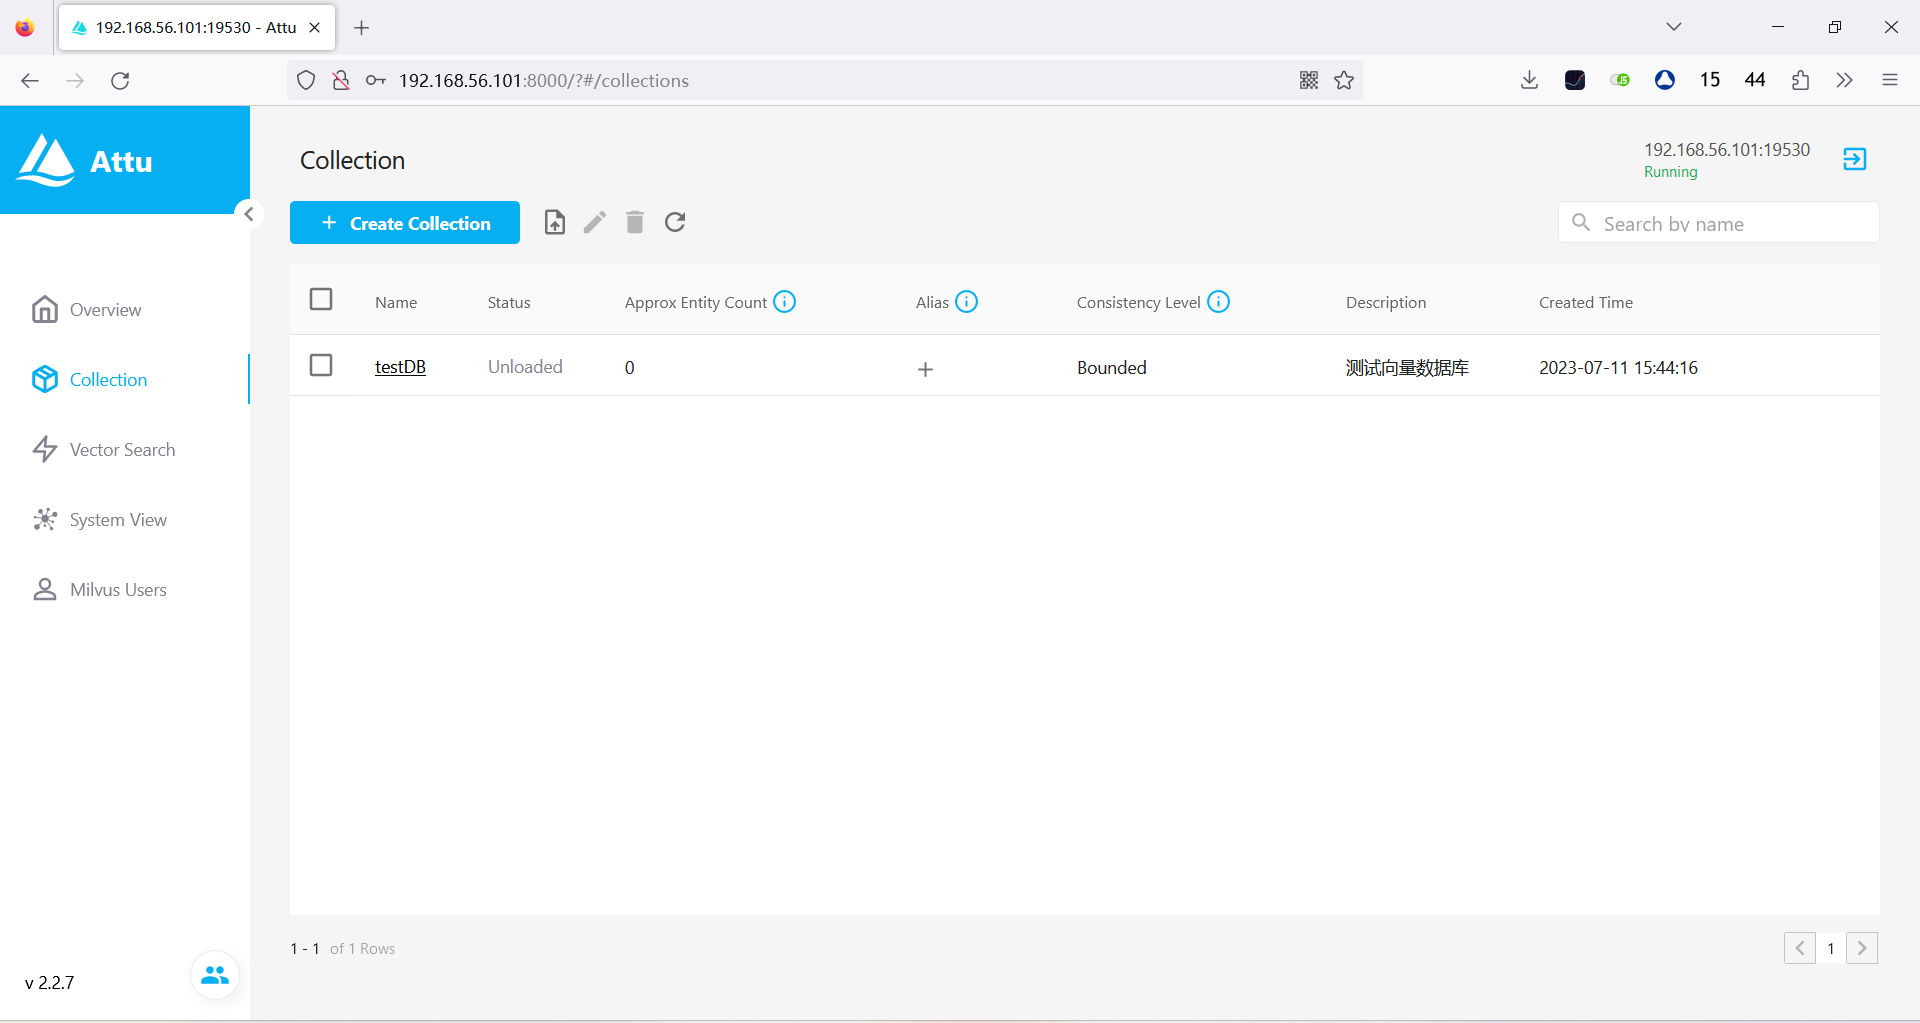Click the import data file icon
The image size is (1920, 1023).
tap(555, 222)
